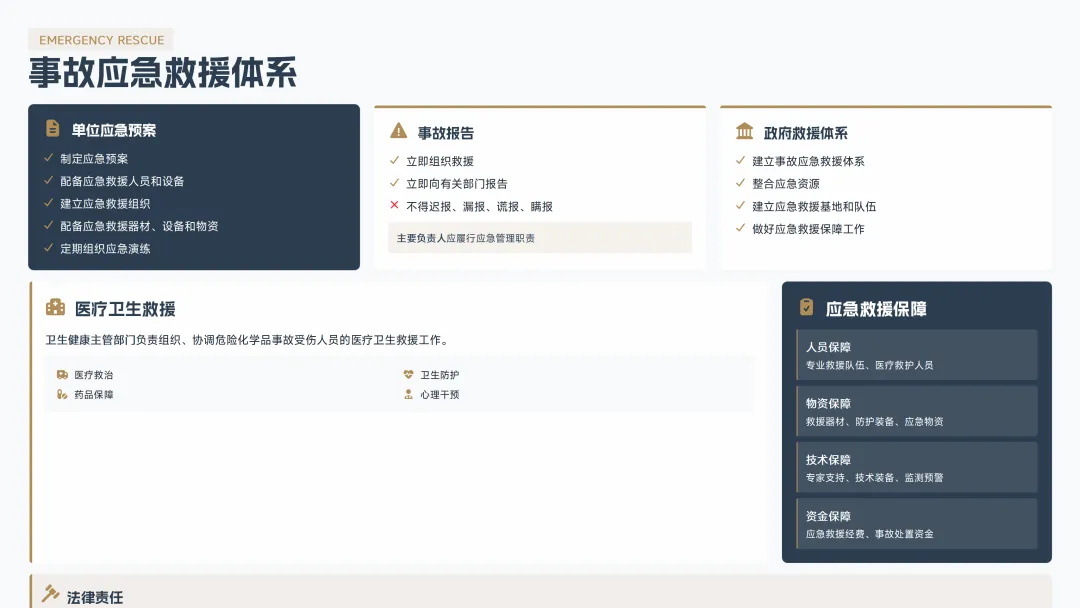Click the gavel icon beside 法律责任
Screen dimensions: 1080x608
click(x=50, y=594)
